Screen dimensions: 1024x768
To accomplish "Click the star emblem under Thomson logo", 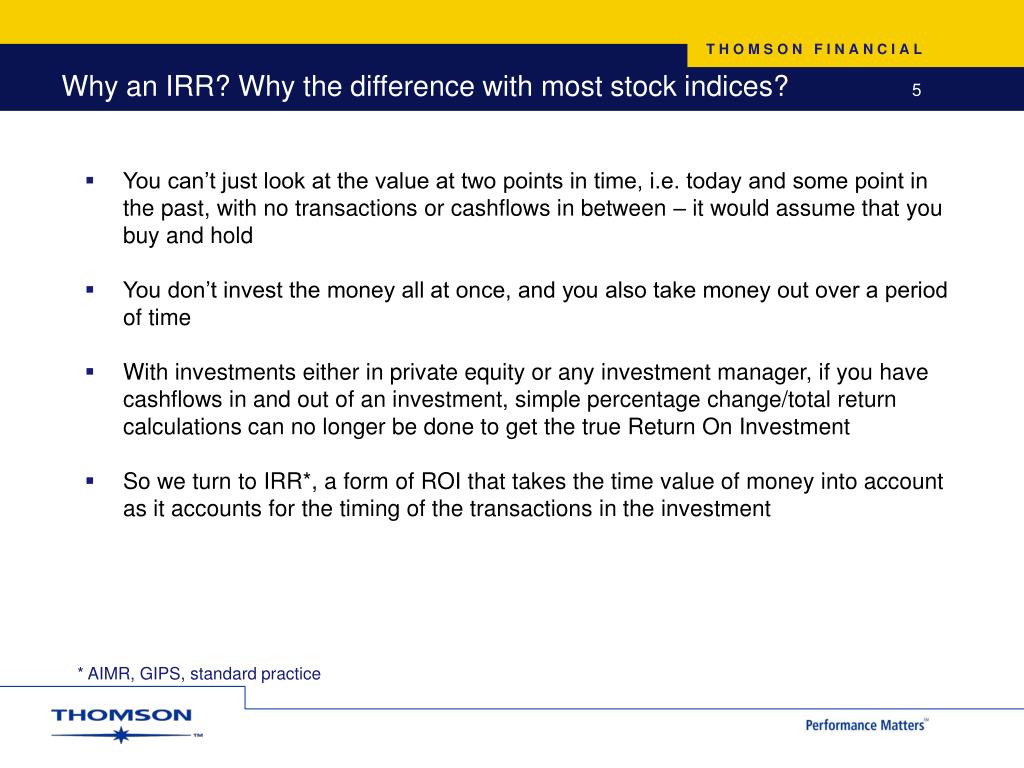I will (121, 736).
